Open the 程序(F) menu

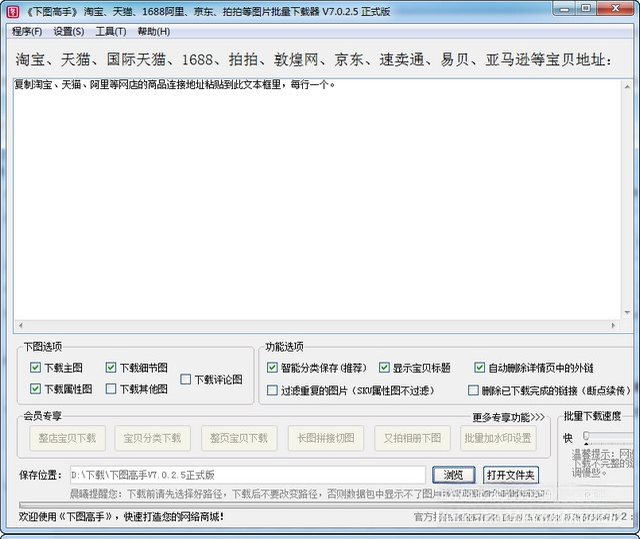point(27,31)
